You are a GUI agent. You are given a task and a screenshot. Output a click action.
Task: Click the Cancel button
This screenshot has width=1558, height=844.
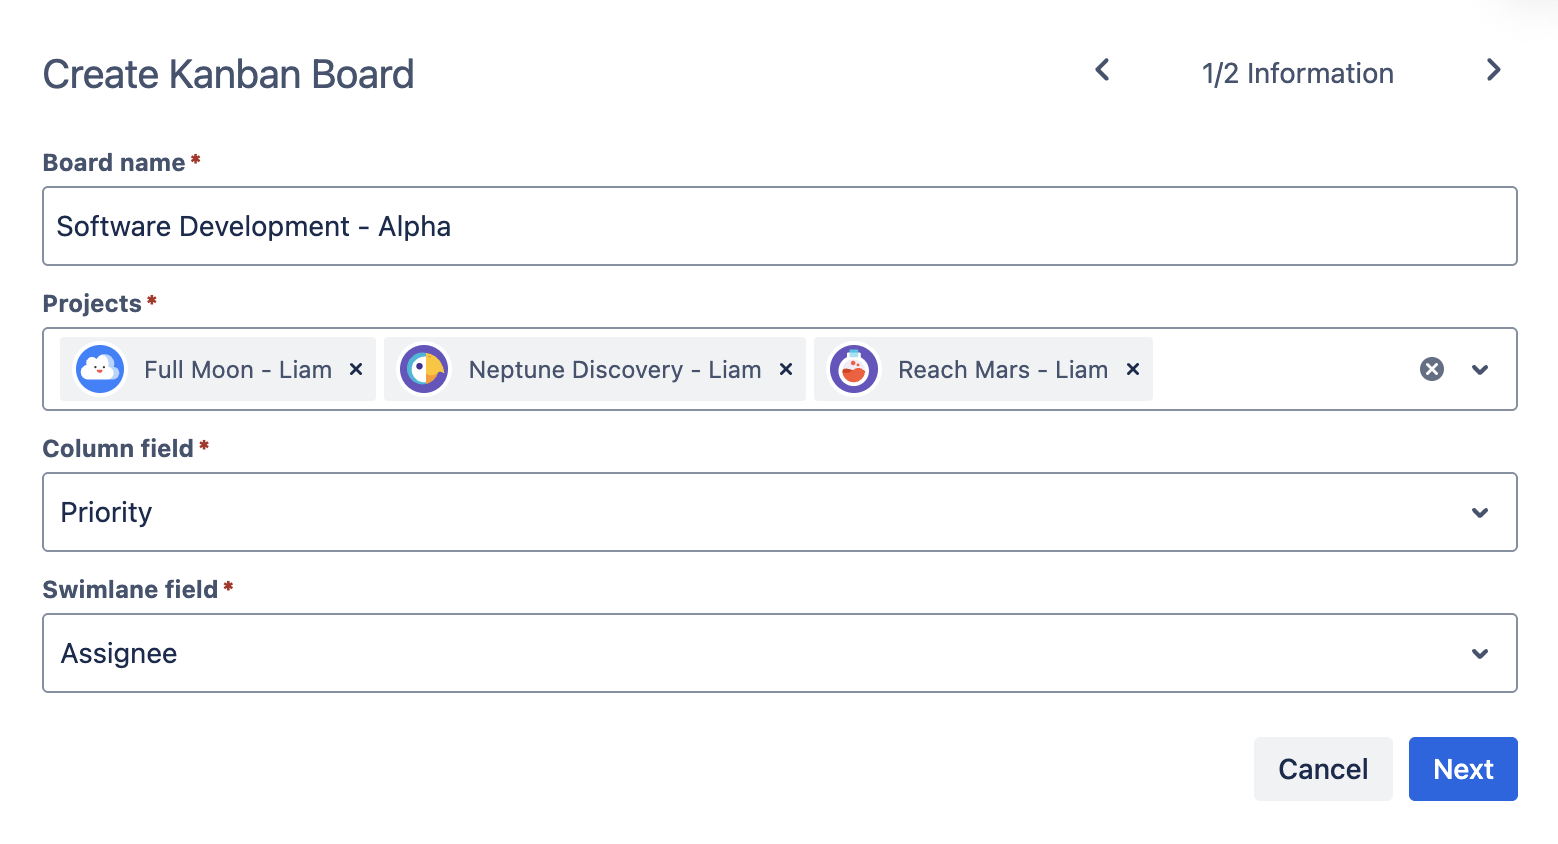pos(1323,769)
